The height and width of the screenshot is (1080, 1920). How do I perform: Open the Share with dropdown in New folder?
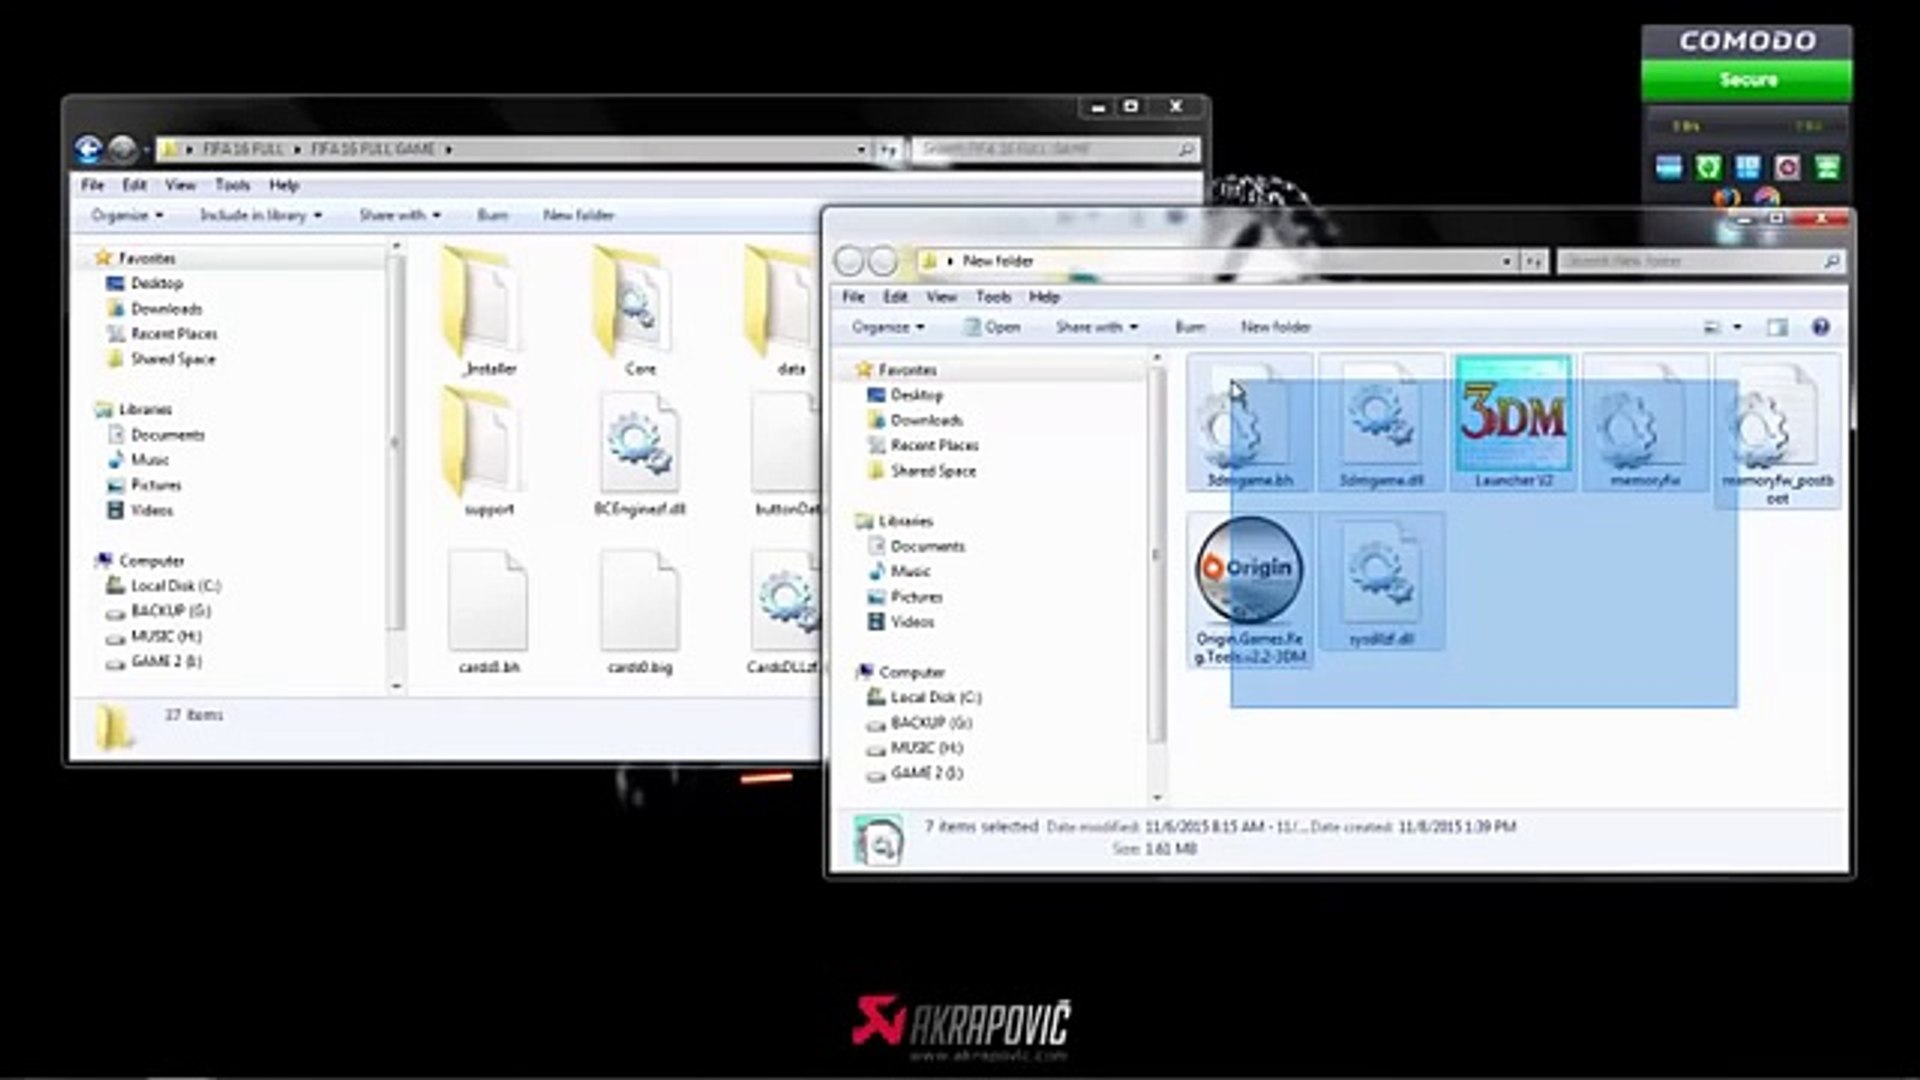coord(1096,327)
